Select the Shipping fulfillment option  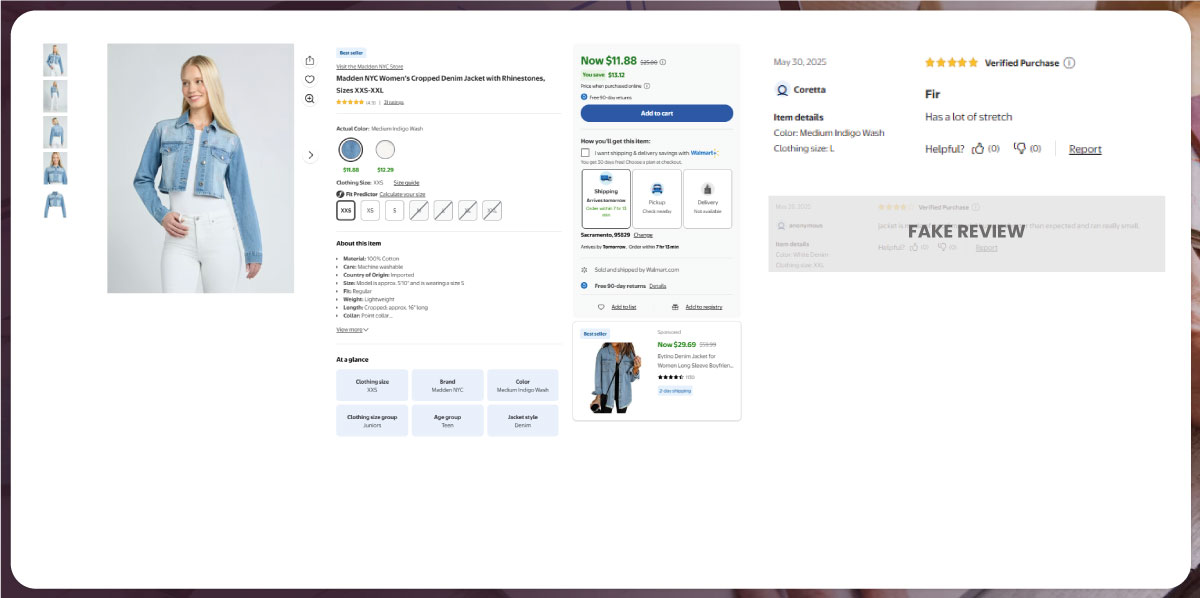pos(606,198)
